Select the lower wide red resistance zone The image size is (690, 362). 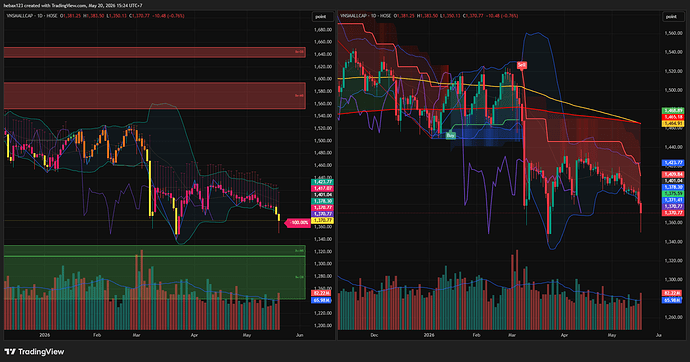click(154, 95)
